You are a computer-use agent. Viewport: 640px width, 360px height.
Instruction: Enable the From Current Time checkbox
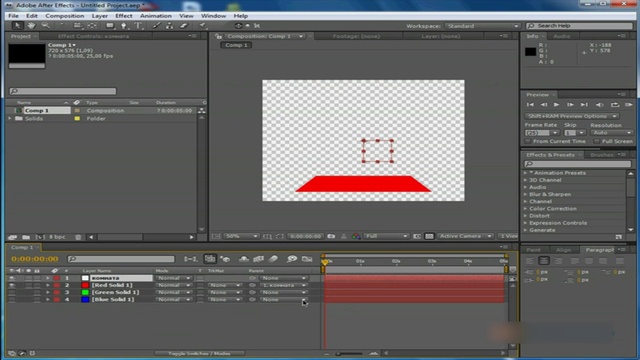click(x=528, y=141)
